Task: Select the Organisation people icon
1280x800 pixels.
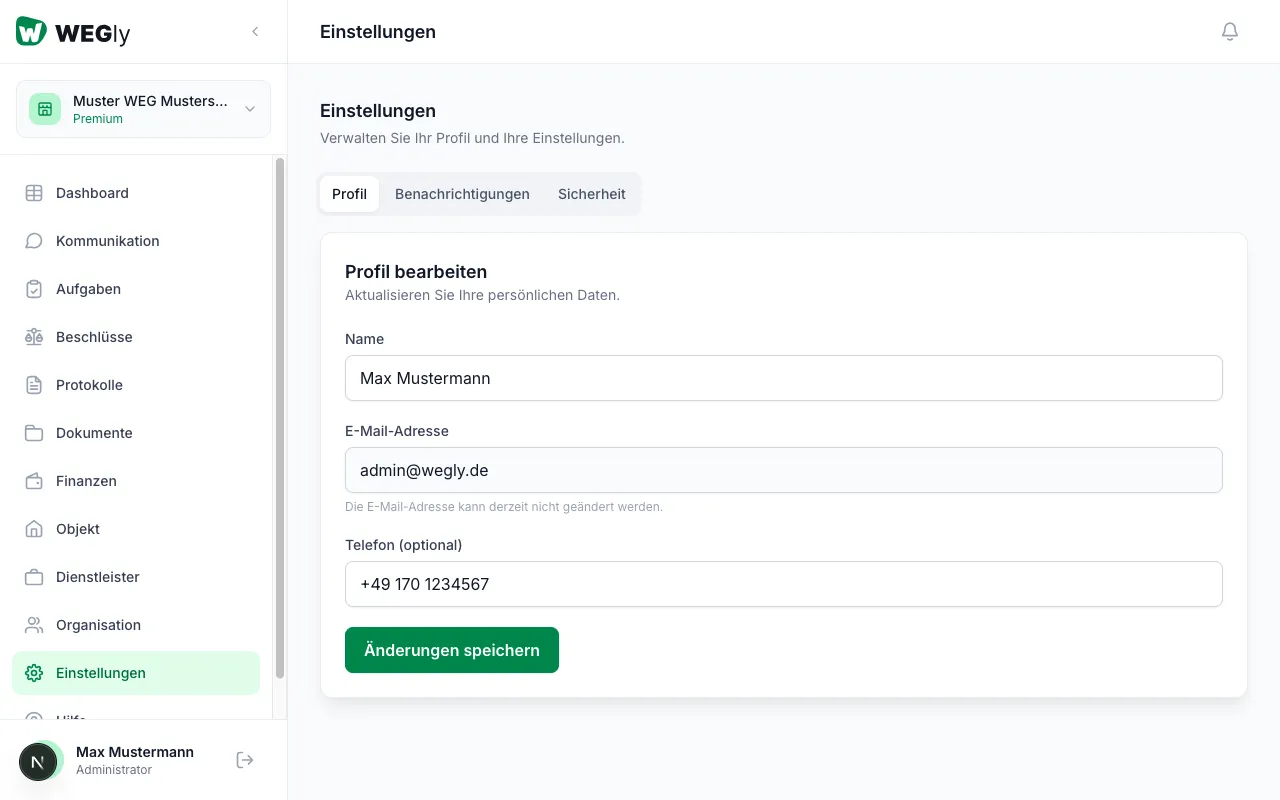Action: point(33,625)
